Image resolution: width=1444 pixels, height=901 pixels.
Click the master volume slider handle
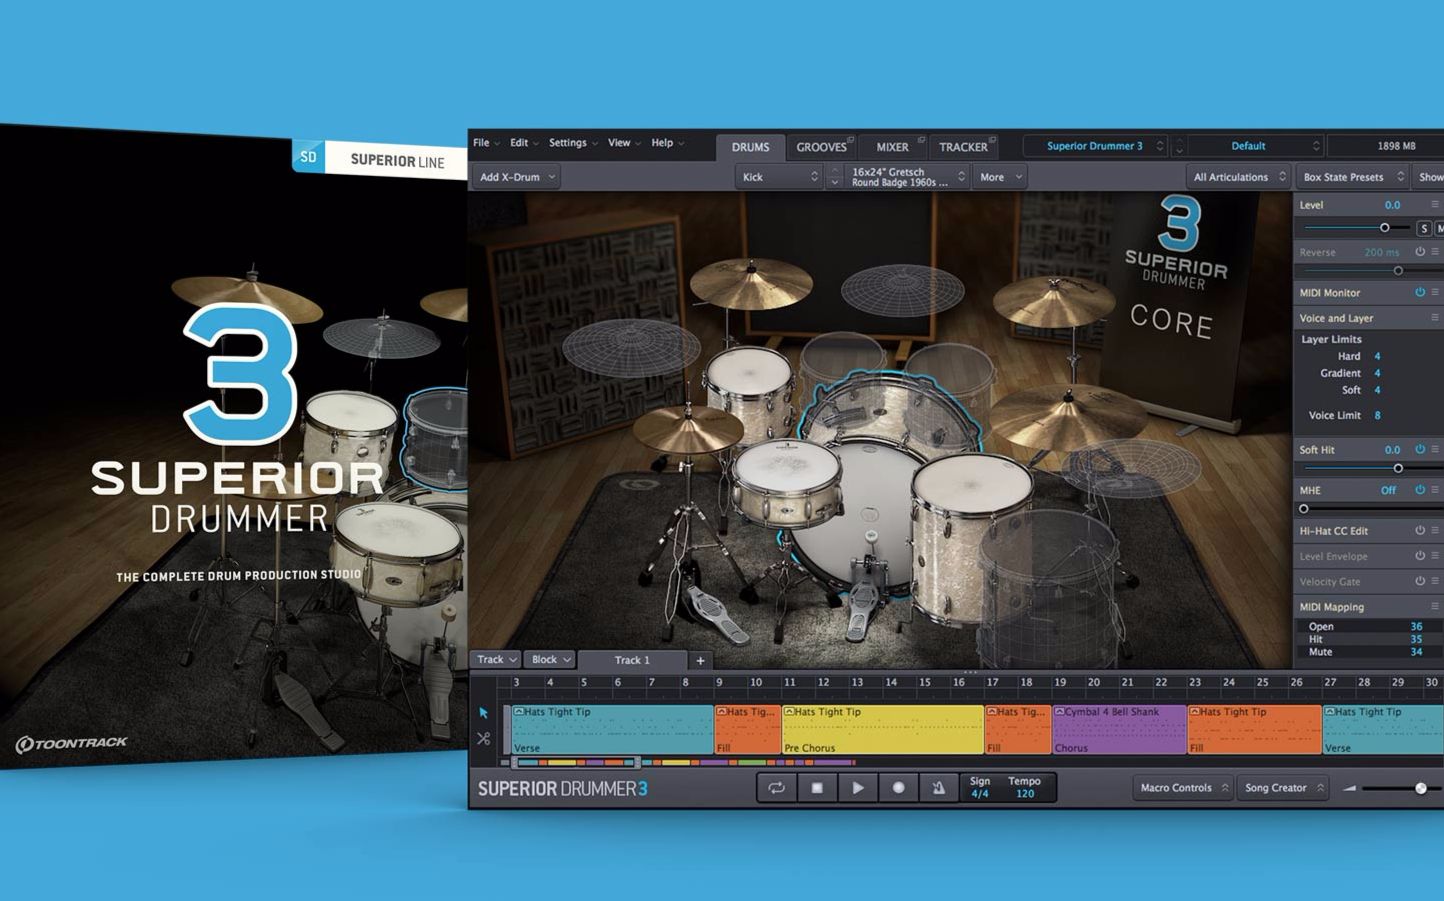tap(1421, 788)
